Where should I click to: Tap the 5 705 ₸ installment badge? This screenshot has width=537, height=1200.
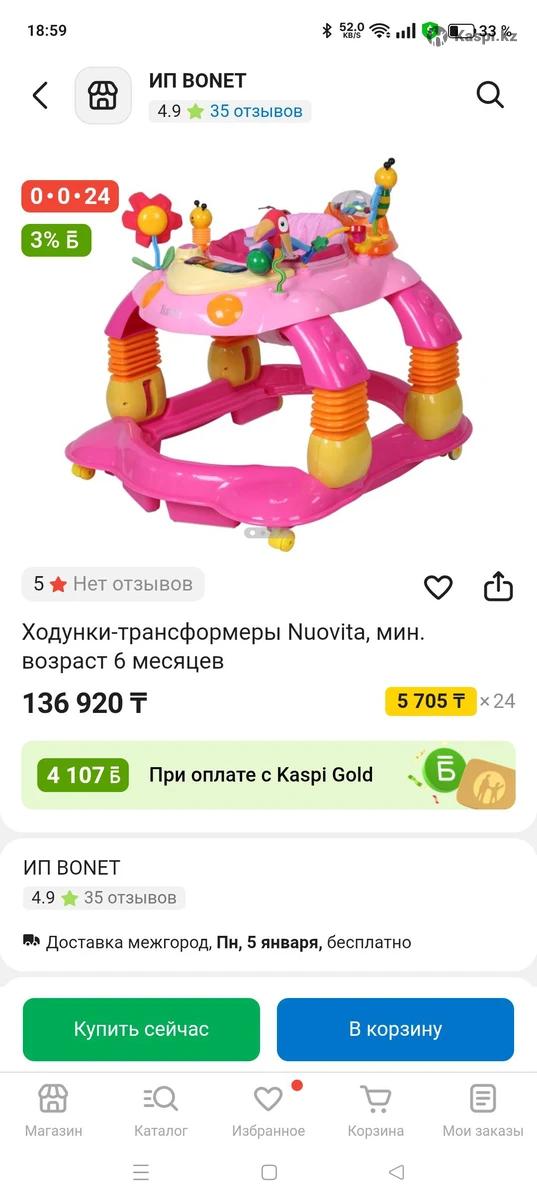click(x=431, y=701)
